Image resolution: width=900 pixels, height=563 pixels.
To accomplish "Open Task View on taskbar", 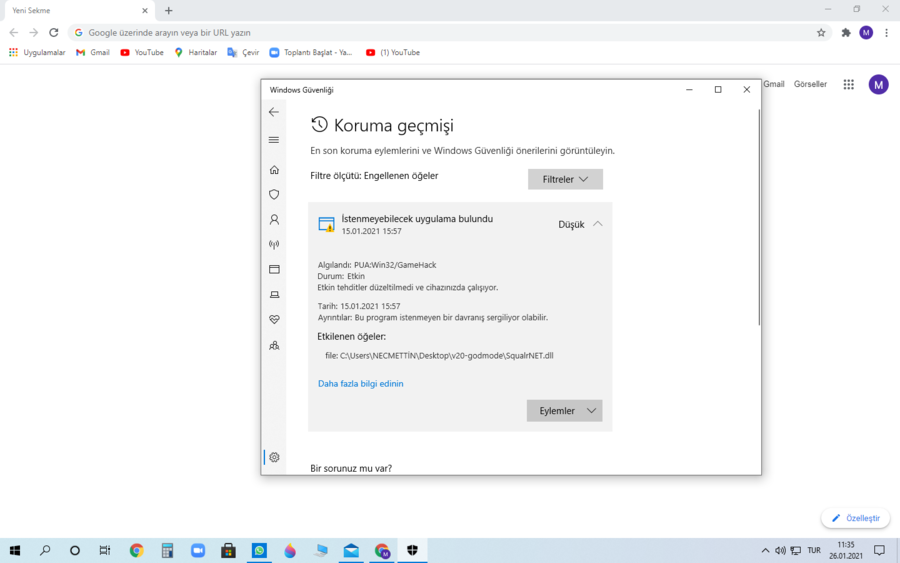I will pyautogui.click(x=104, y=550).
